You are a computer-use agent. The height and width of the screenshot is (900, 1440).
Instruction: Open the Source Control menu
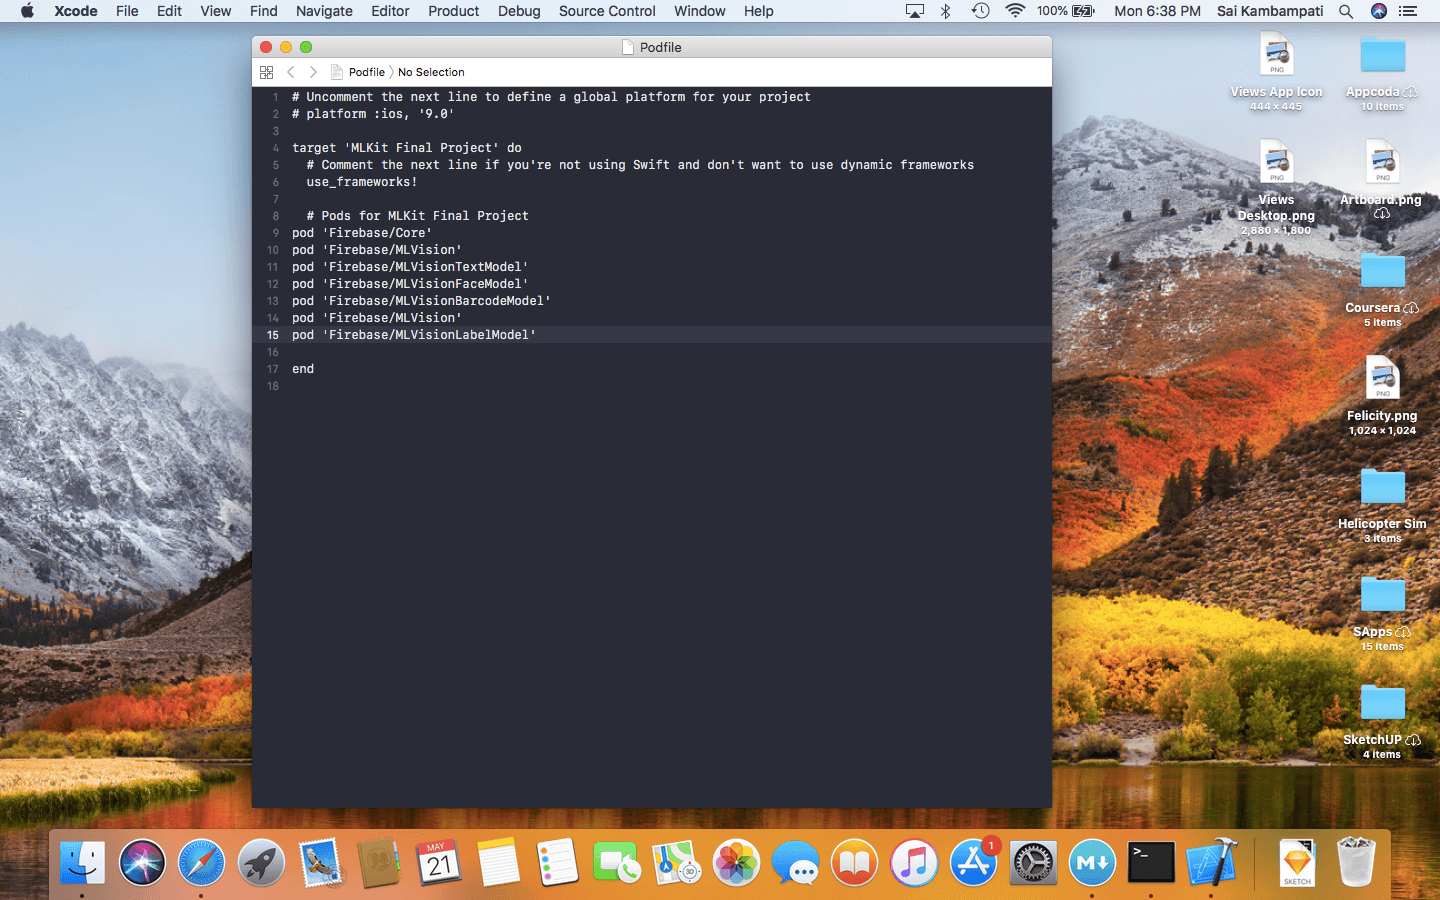tap(607, 11)
